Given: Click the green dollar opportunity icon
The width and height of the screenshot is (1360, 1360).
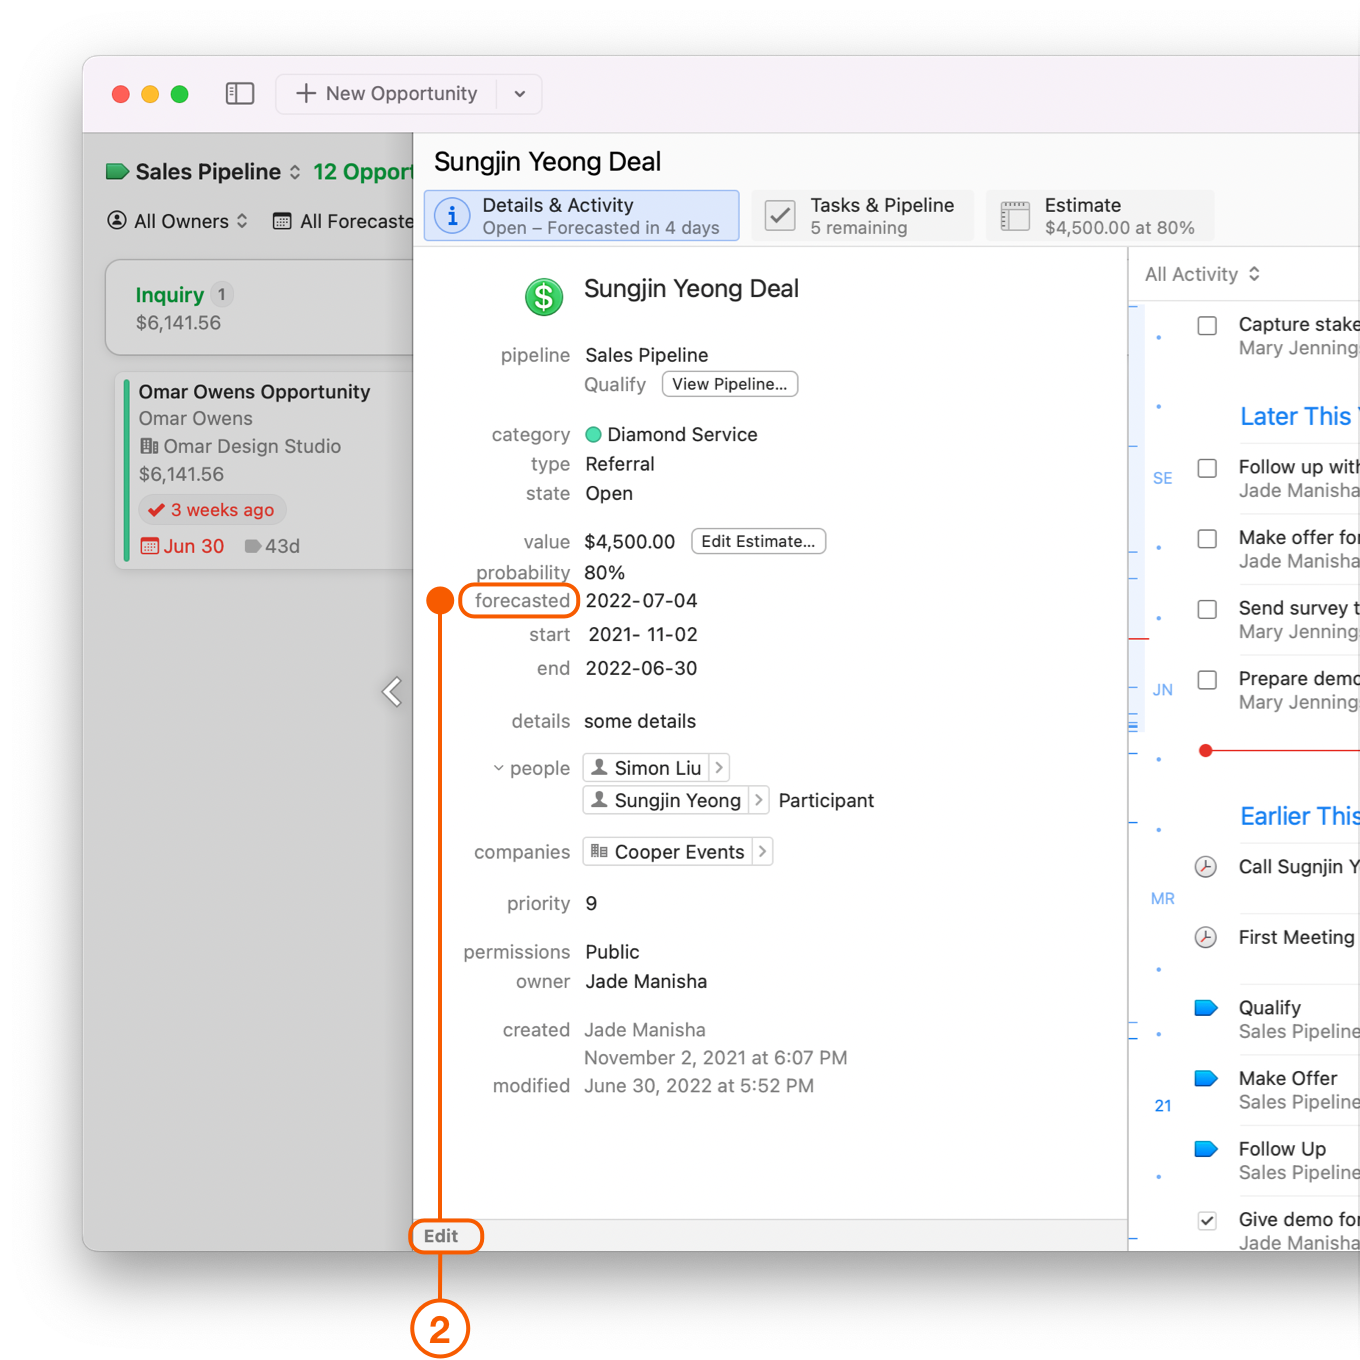Looking at the screenshot, I should click(x=544, y=297).
